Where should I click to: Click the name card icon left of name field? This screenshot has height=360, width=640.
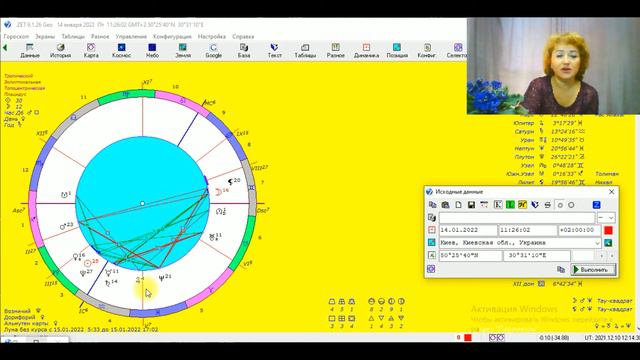point(432,218)
